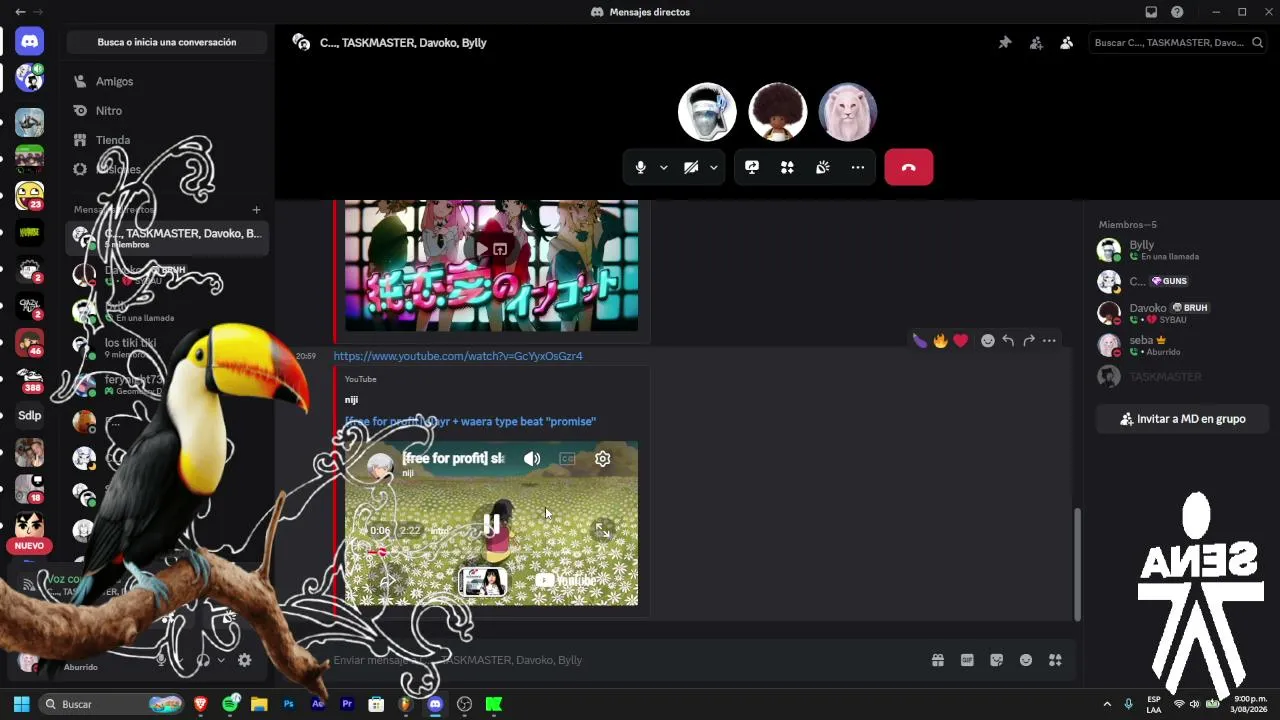1280x720 pixels.
Task: Open more message actions (three dots)
Action: point(1049,341)
